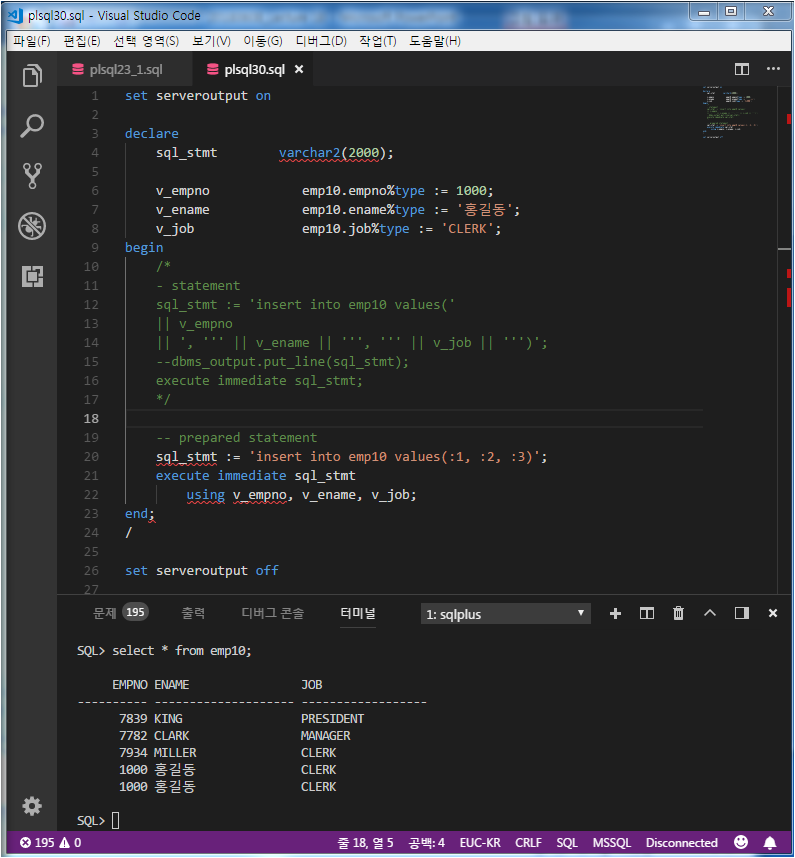Viewport: 795px width, 858px height.
Task: Split the terminal panel
Action: (x=647, y=613)
